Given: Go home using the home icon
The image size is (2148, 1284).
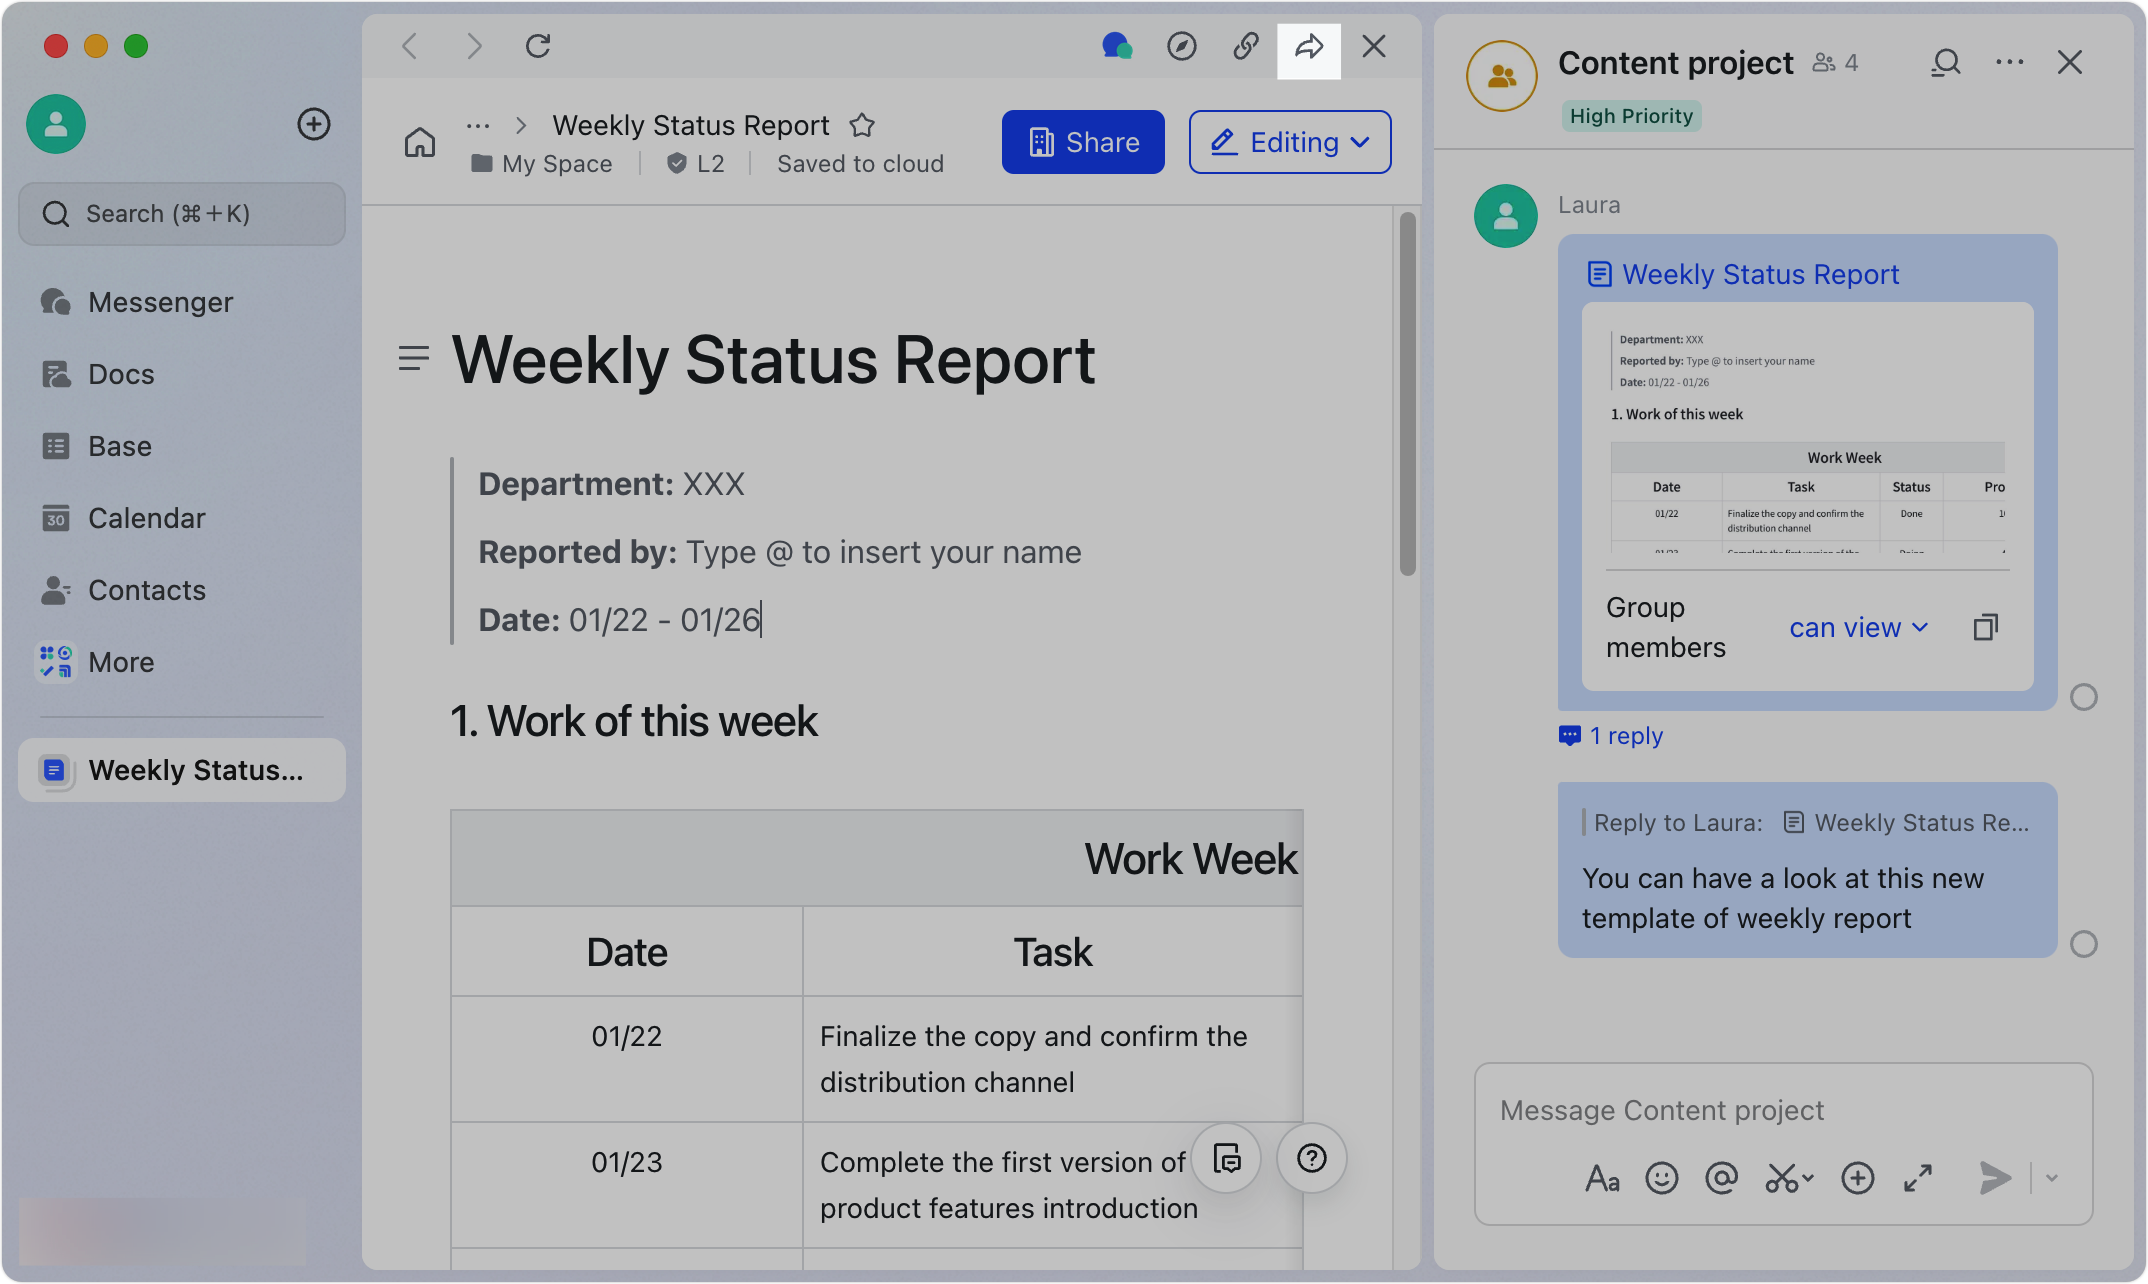Looking at the screenshot, I should tap(420, 142).
